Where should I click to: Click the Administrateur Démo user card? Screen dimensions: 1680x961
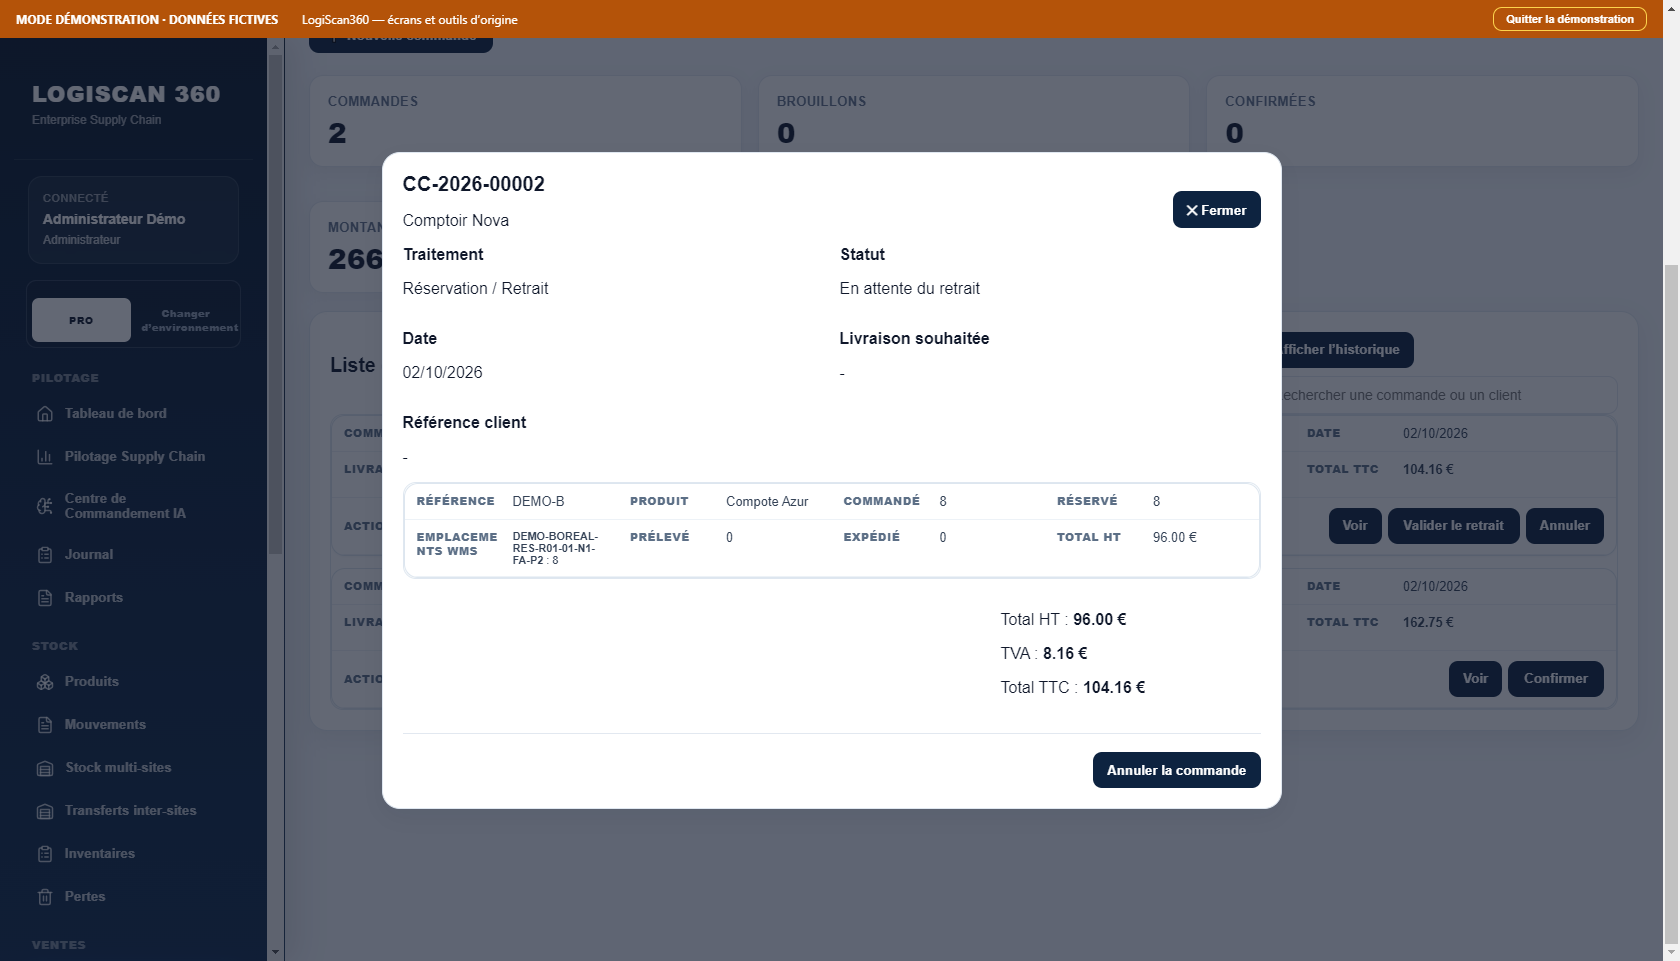click(133, 220)
